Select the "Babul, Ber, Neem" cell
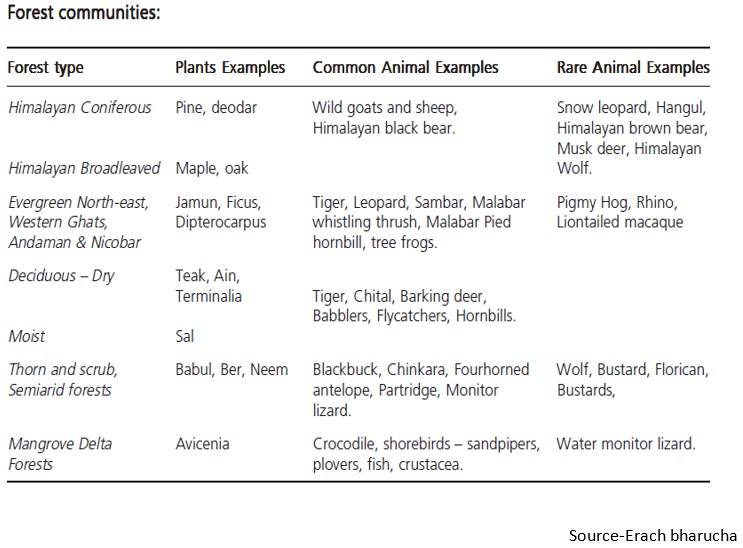 pos(231,370)
